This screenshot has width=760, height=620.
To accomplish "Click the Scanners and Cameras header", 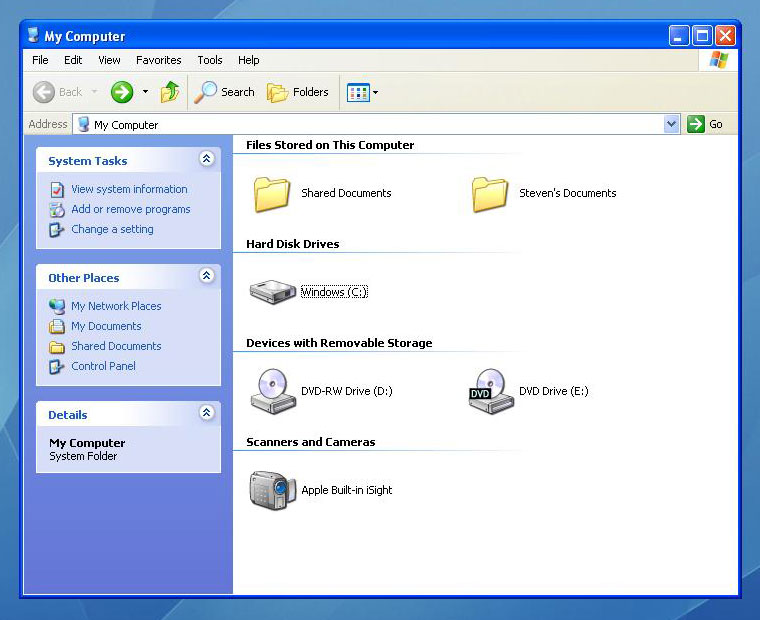I will [x=311, y=442].
